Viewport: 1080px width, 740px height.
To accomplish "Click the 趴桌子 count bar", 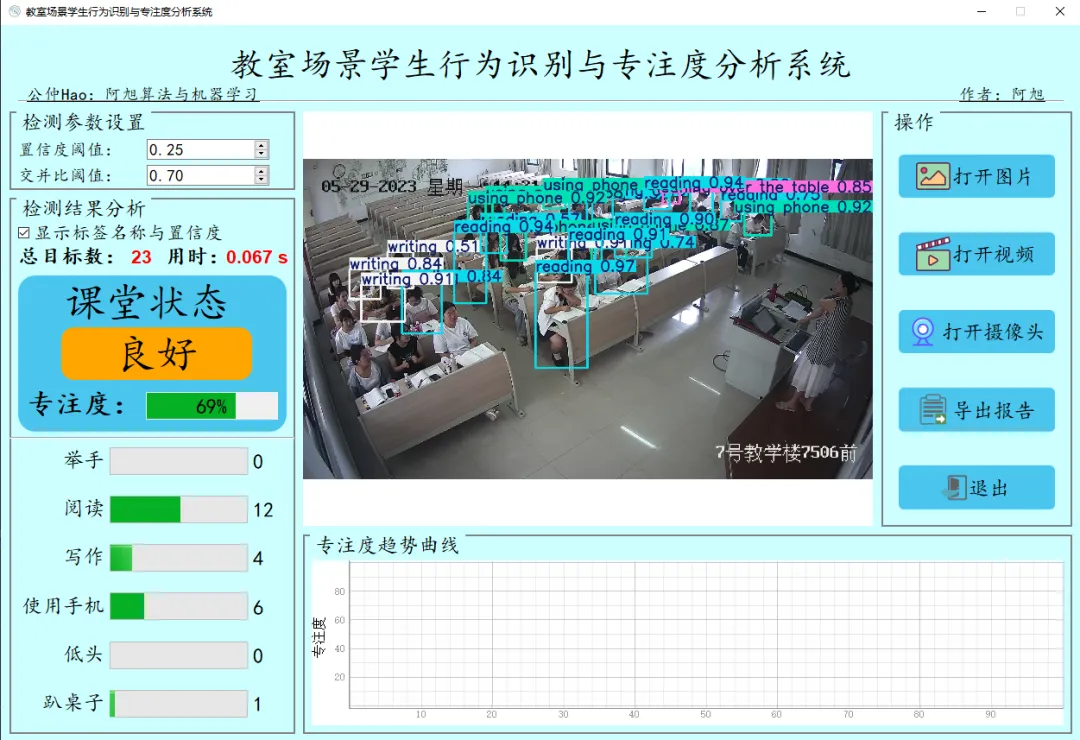I will point(179,703).
